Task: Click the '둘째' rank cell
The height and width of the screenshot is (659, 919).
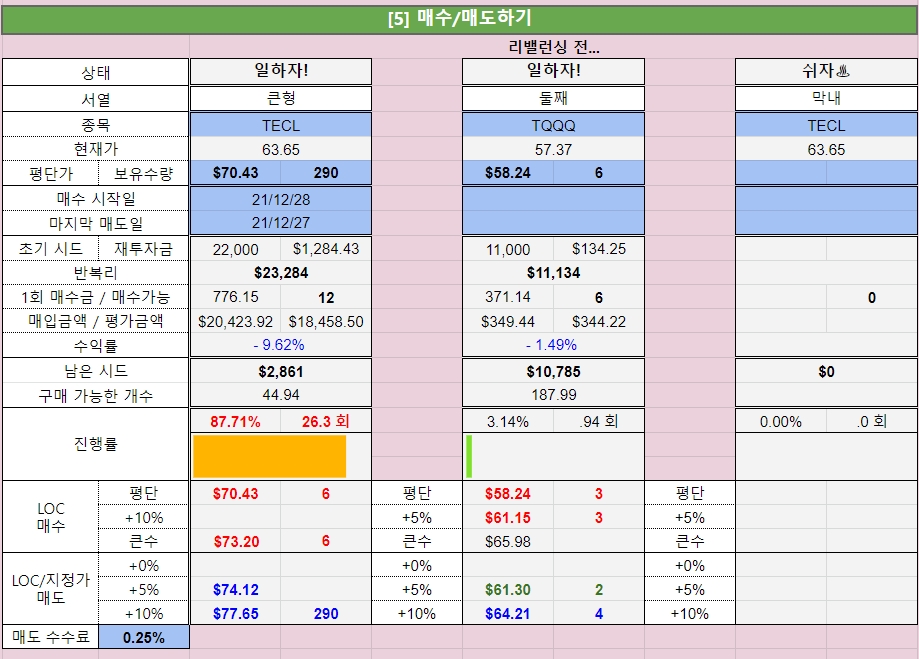Action: tap(553, 98)
